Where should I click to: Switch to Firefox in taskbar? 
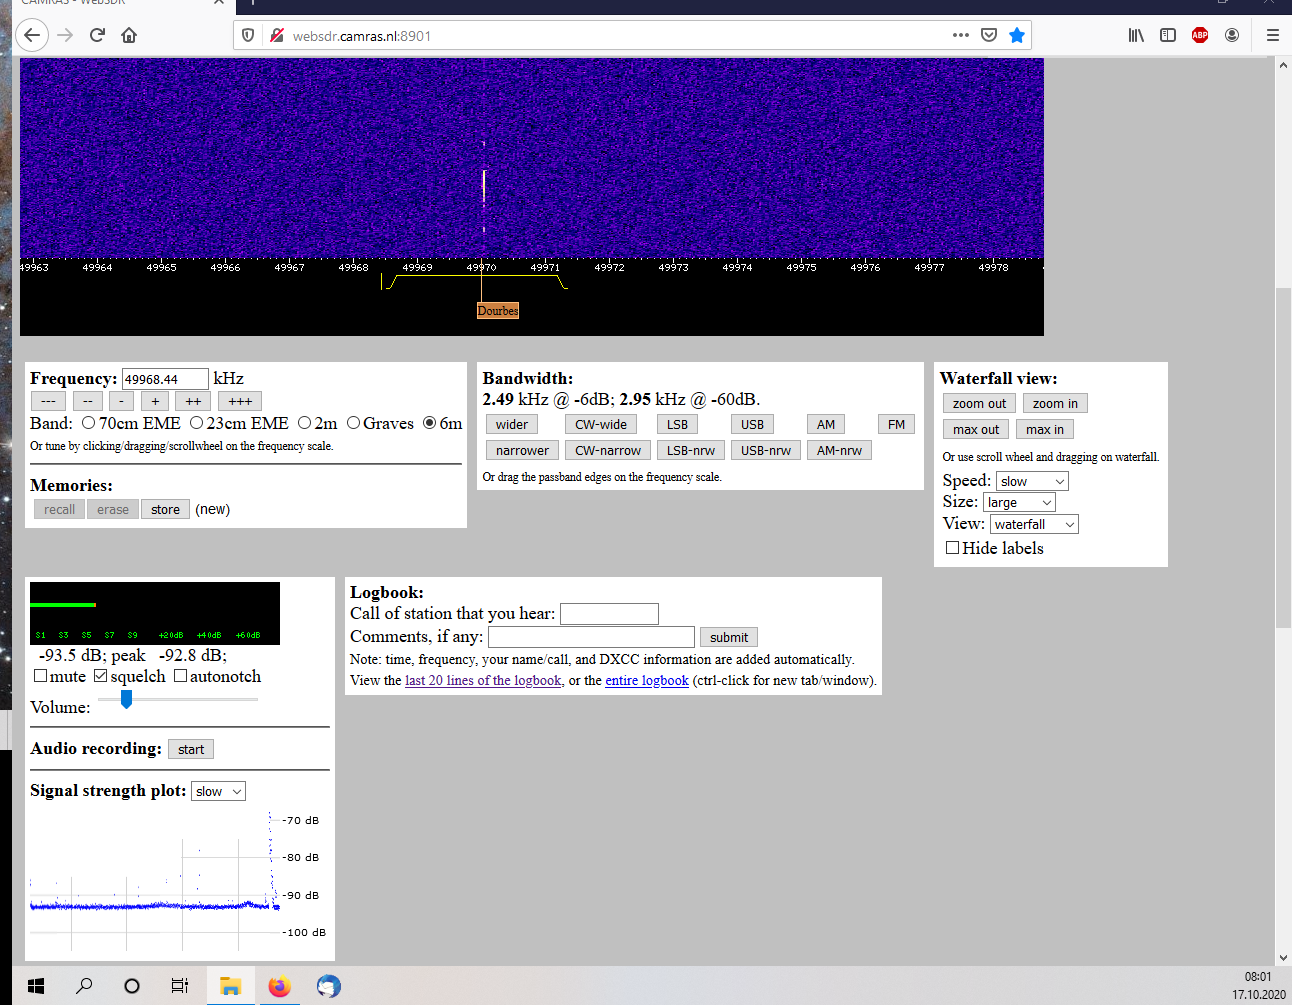click(279, 986)
